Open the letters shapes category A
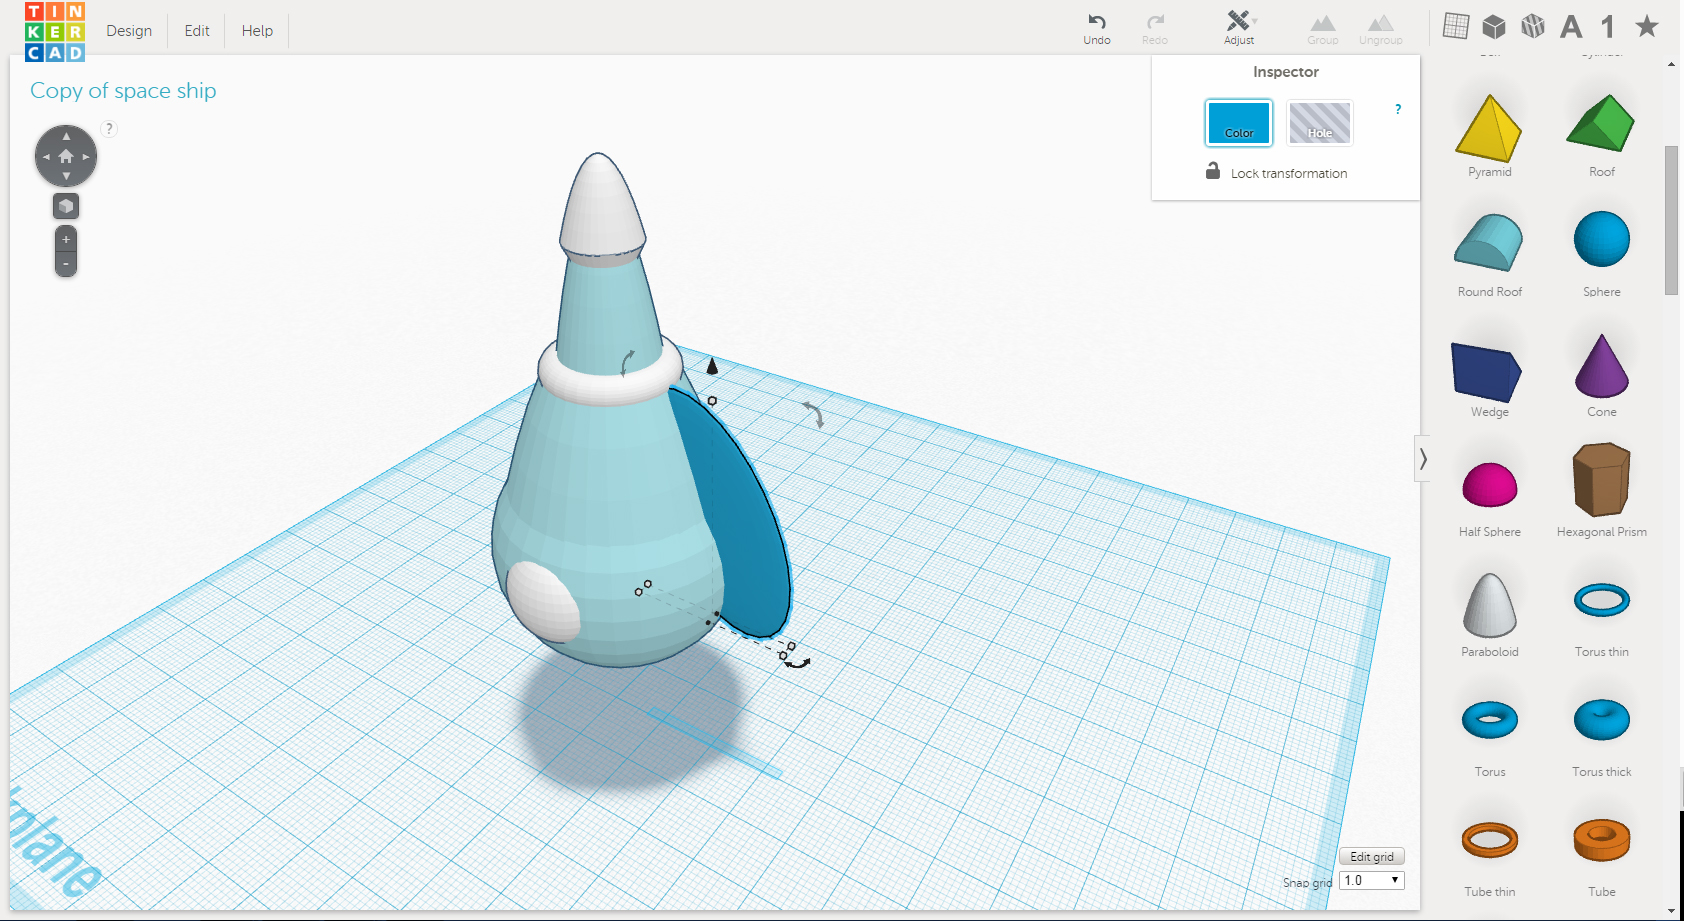The image size is (1684, 921). pyautogui.click(x=1571, y=26)
